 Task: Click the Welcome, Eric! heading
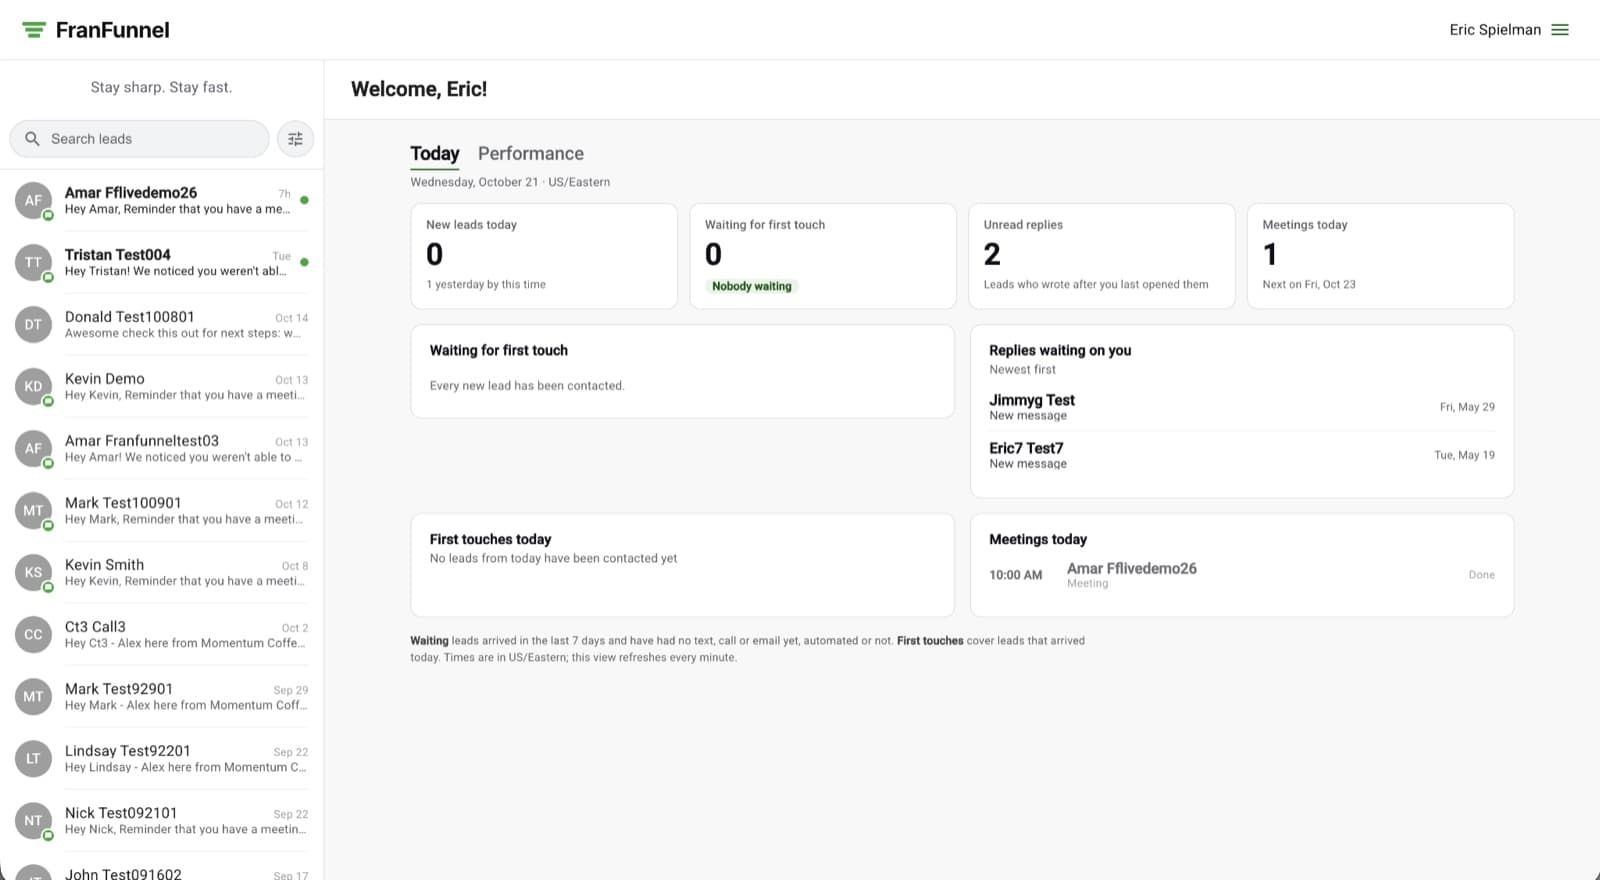[419, 89]
